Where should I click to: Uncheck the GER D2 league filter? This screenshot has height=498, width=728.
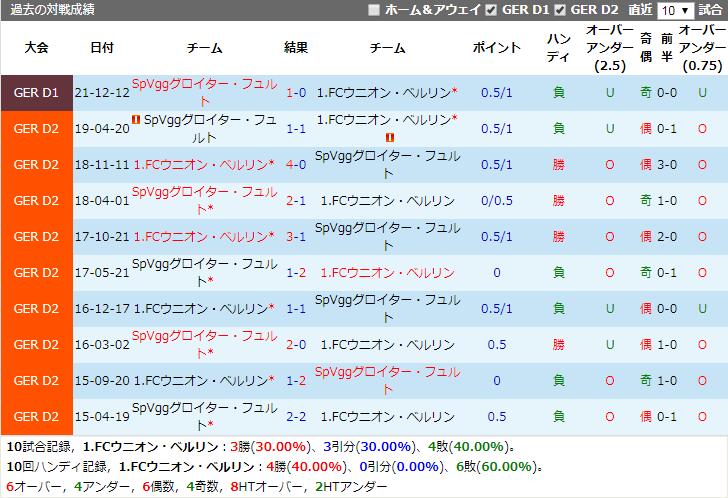(x=560, y=10)
